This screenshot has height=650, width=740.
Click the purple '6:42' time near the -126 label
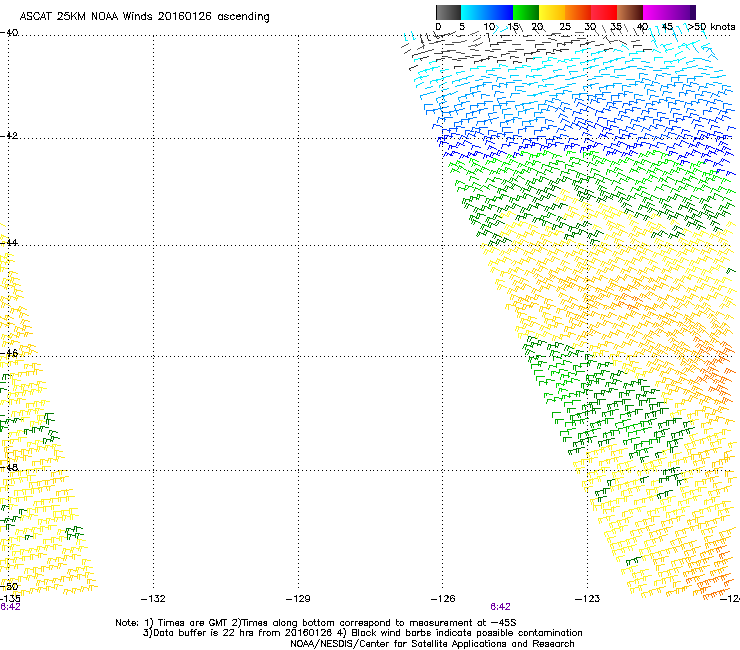pos(500,607)
